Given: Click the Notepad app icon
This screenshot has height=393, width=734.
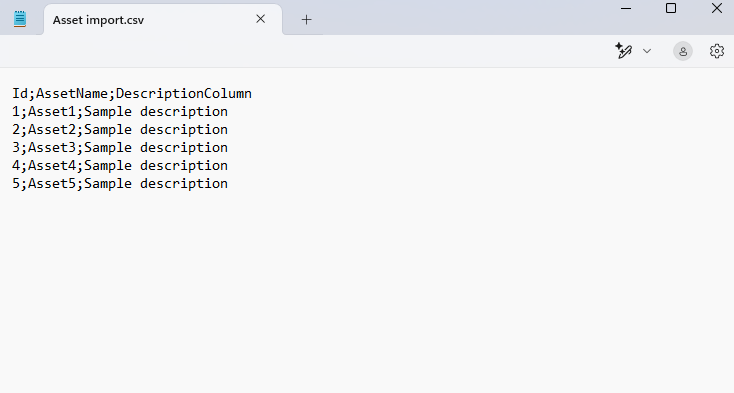Looking at the screenshot, I should (x=20, y=19).
